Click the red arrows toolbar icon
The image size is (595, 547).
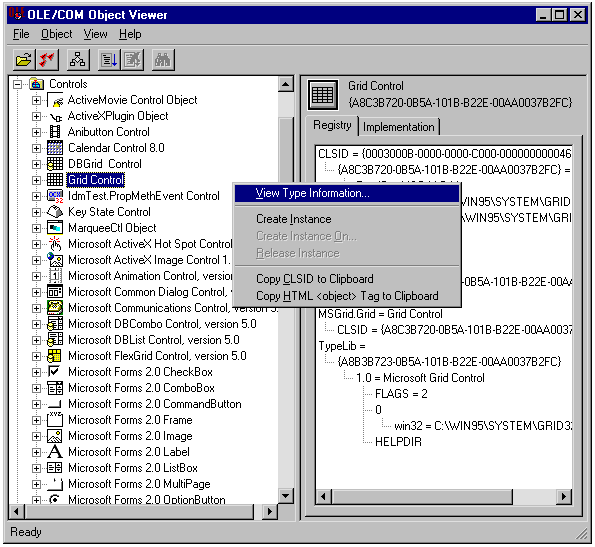(47, 60)
